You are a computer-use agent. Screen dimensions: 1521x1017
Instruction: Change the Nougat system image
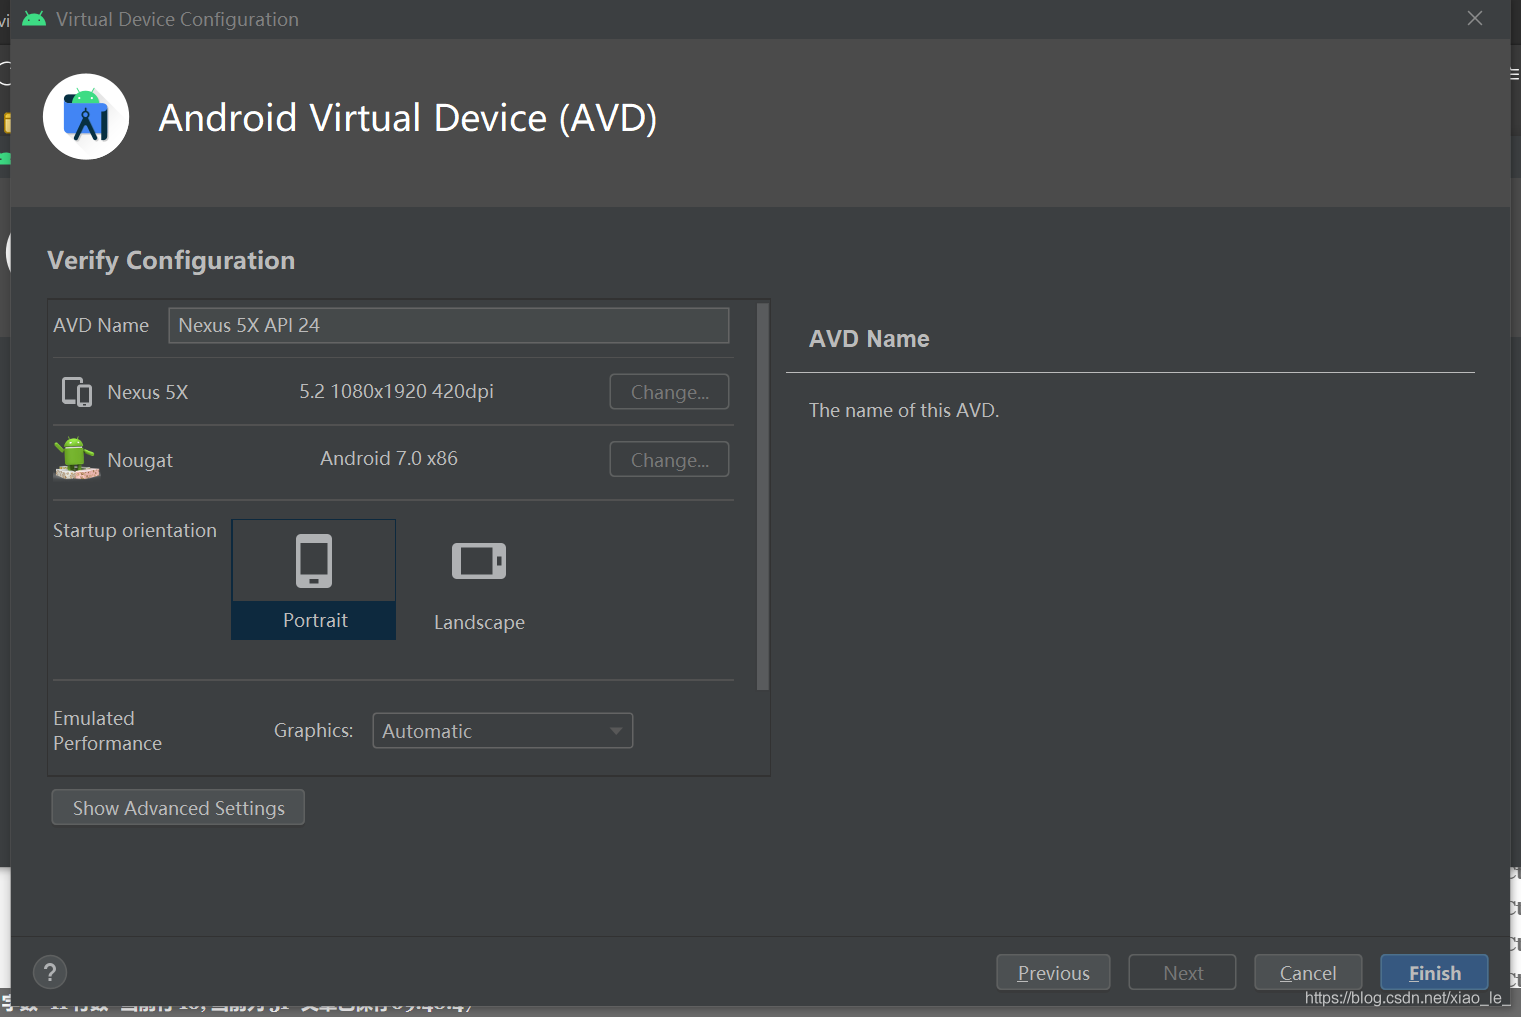pos(669,460)
